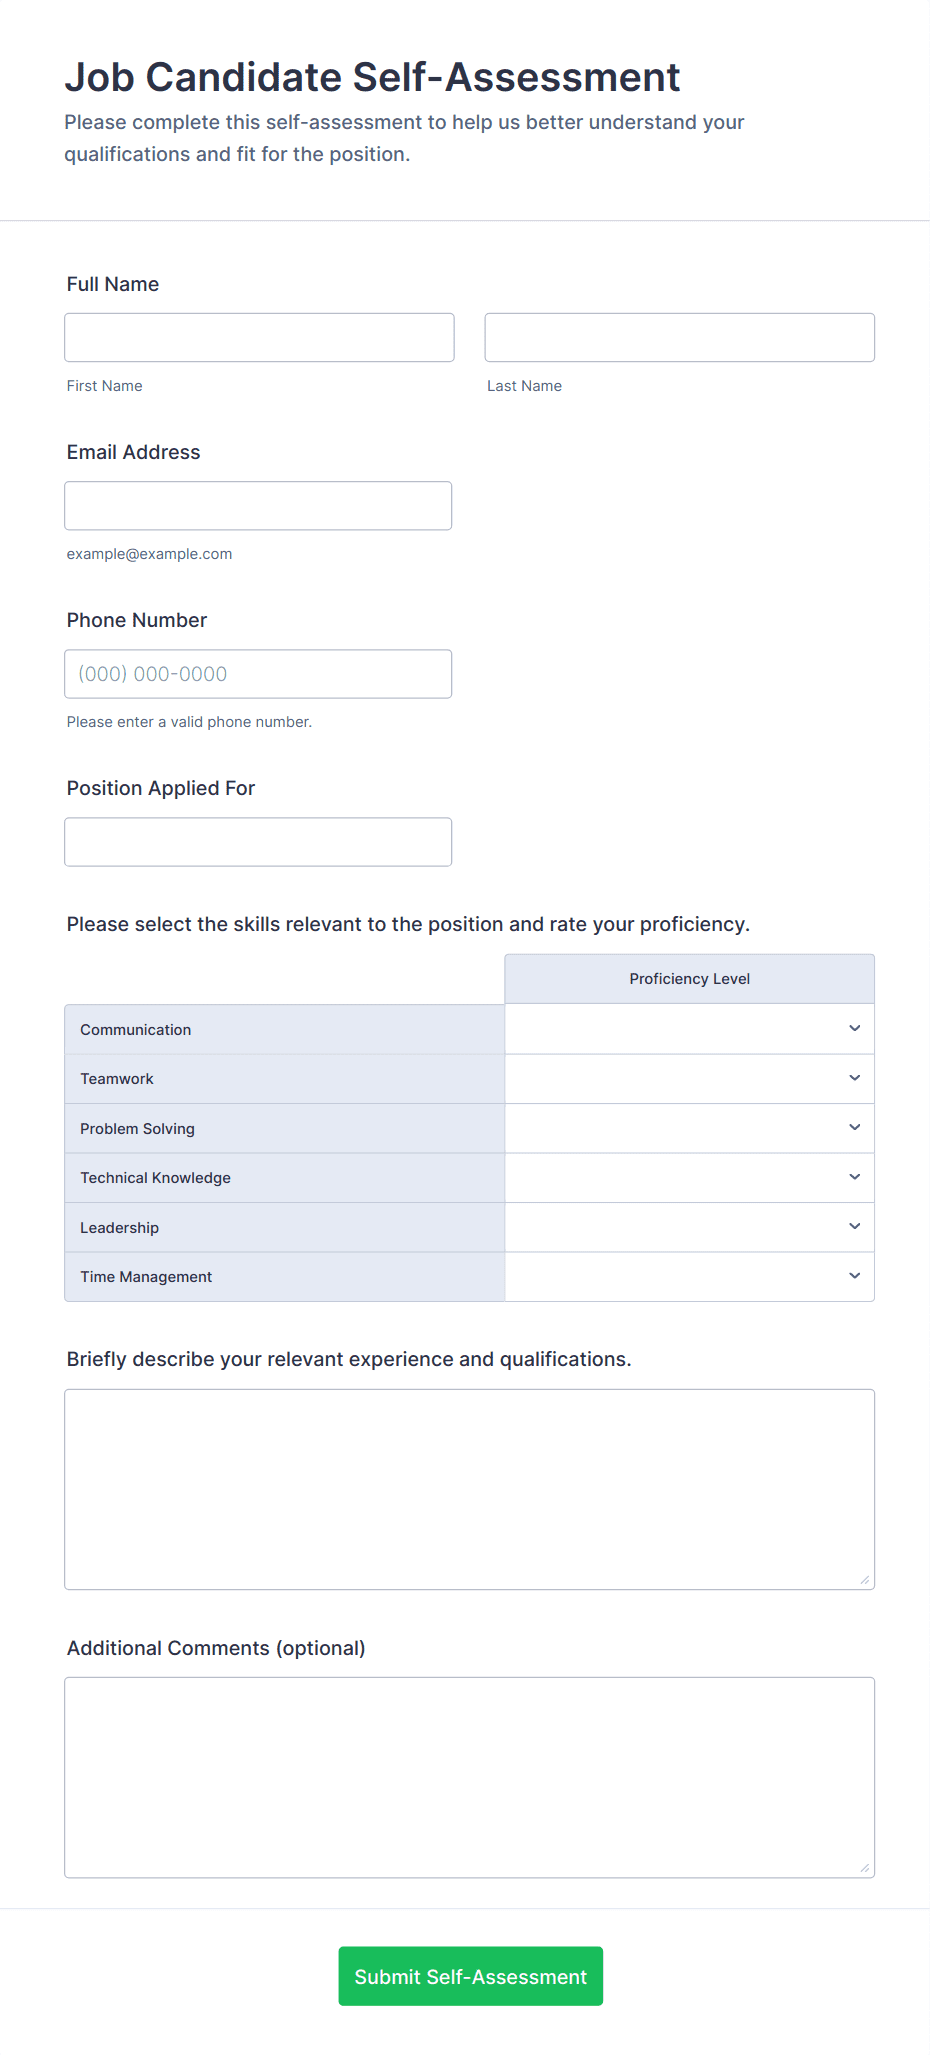Click the Additional Comments text area
Image resolution: width=930 pixels, height=2055 pixels.
[x=469, y=1776]
